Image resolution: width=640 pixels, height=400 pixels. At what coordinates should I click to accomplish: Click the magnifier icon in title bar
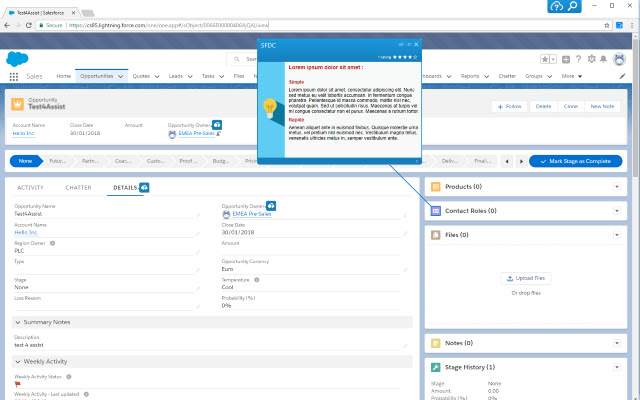[573, 6]
